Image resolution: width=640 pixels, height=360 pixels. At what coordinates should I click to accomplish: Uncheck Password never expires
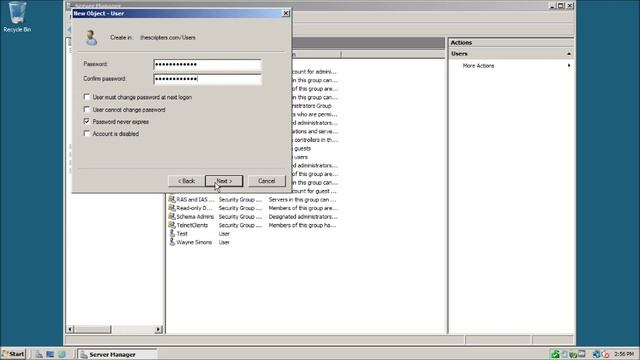click(x=87, y=121)
